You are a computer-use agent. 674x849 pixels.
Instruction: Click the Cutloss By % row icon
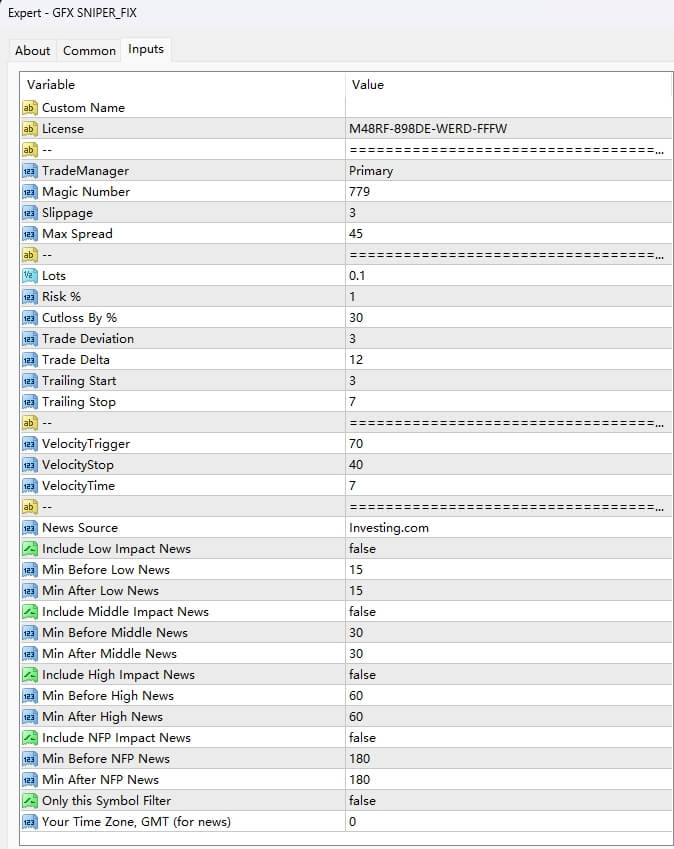coord(29,318)
